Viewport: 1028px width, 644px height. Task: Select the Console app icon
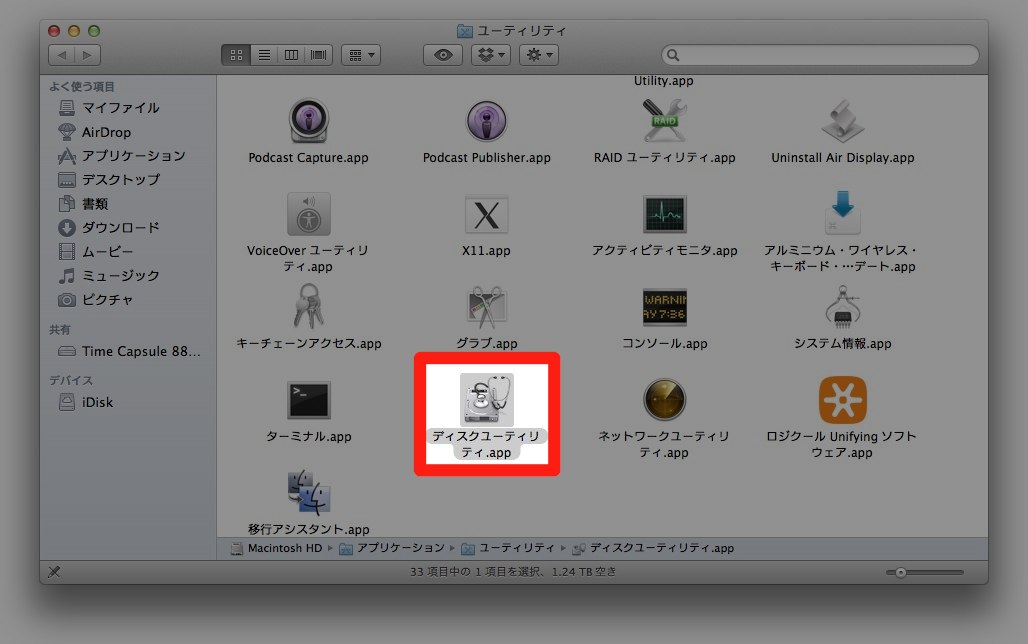664,307
